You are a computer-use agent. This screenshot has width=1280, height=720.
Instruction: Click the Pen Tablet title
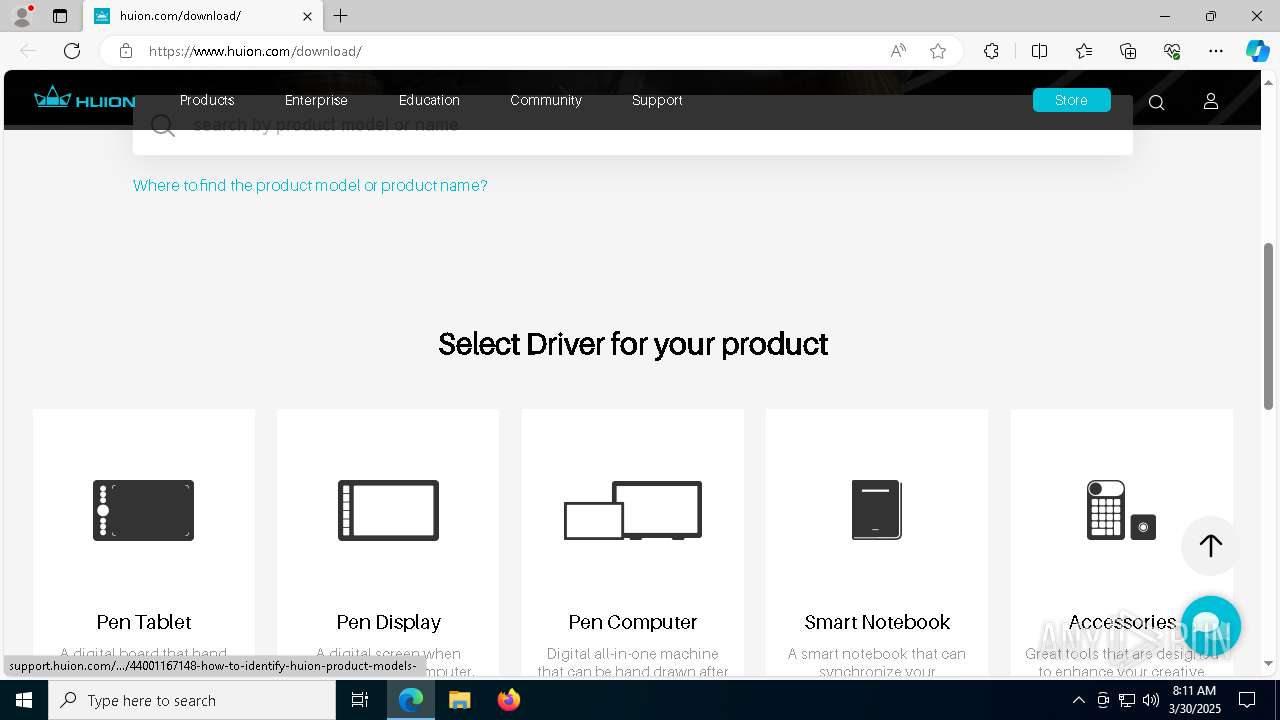pos(144,622)
